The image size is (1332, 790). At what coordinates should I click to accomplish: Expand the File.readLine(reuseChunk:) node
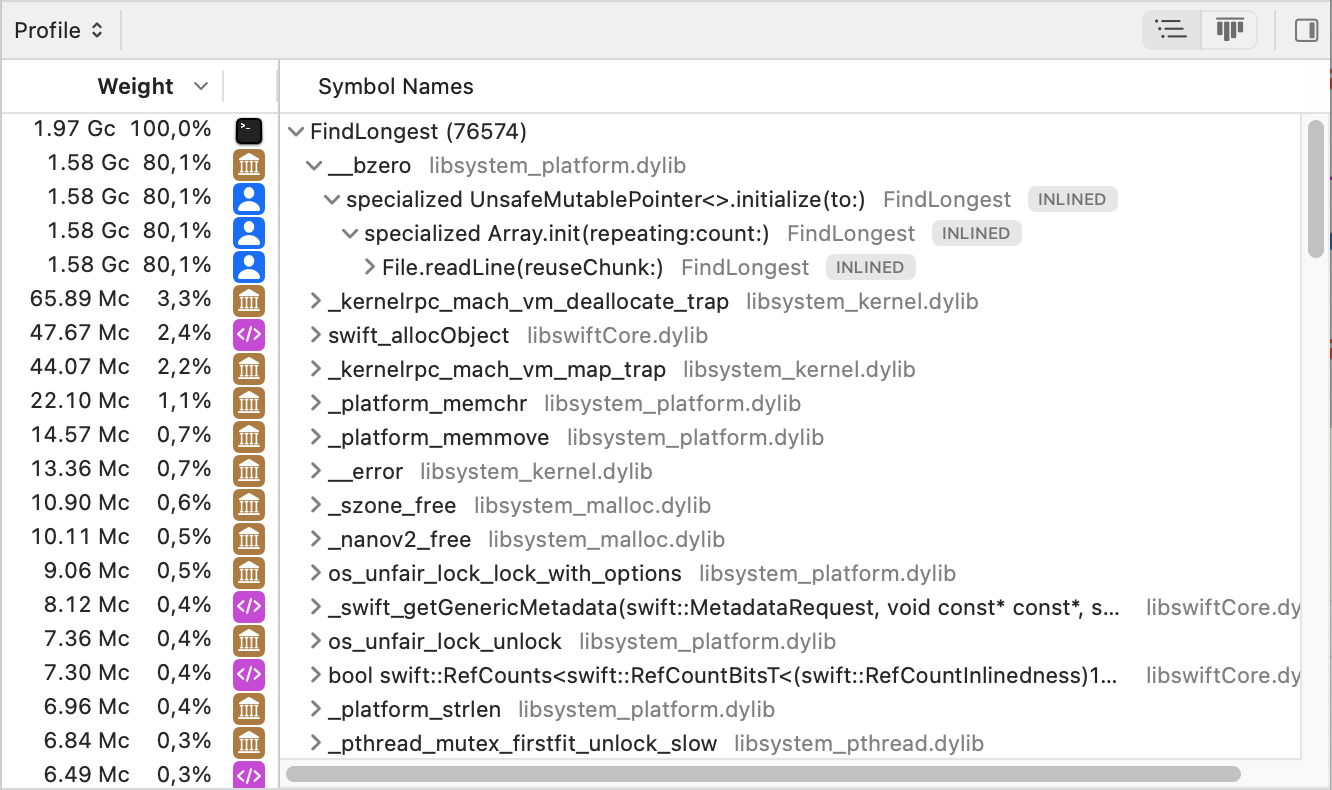[368, 267]
